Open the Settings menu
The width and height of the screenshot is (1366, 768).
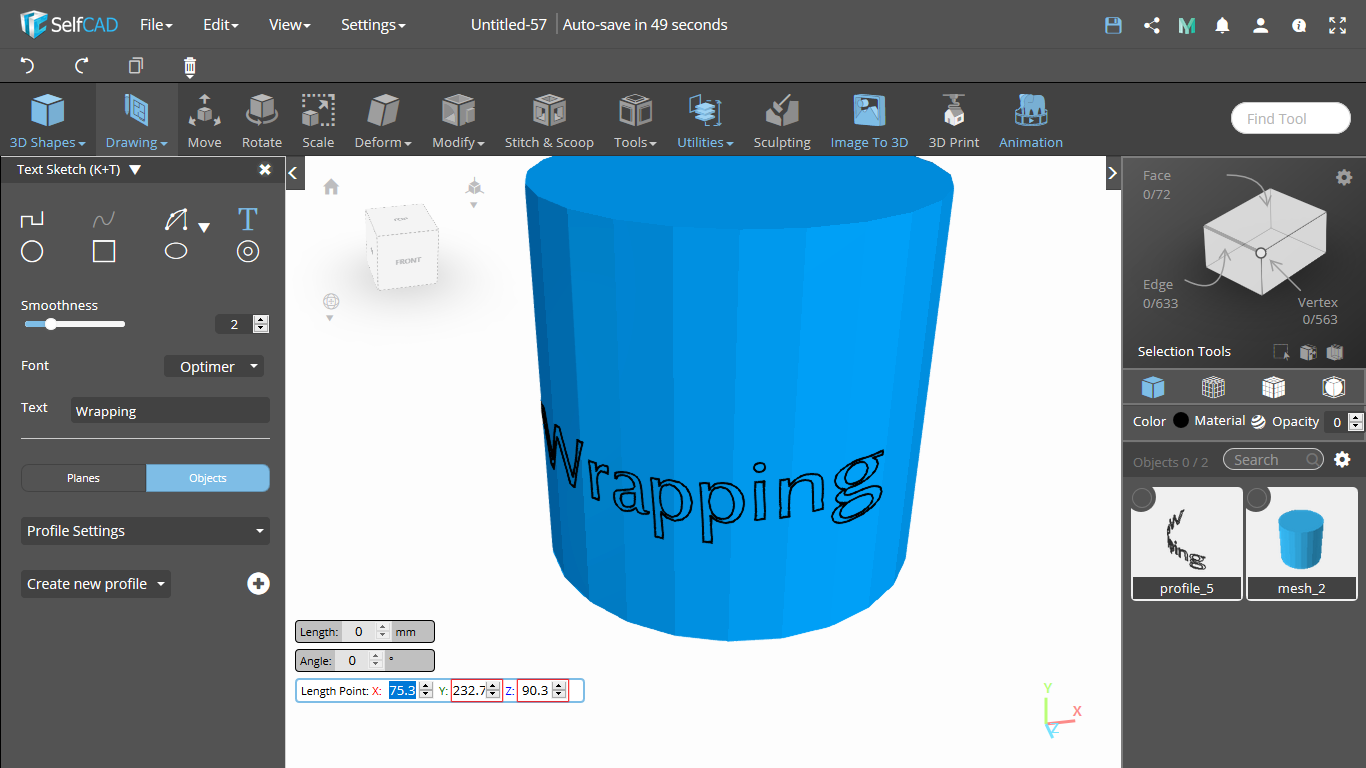coord(373,25)
